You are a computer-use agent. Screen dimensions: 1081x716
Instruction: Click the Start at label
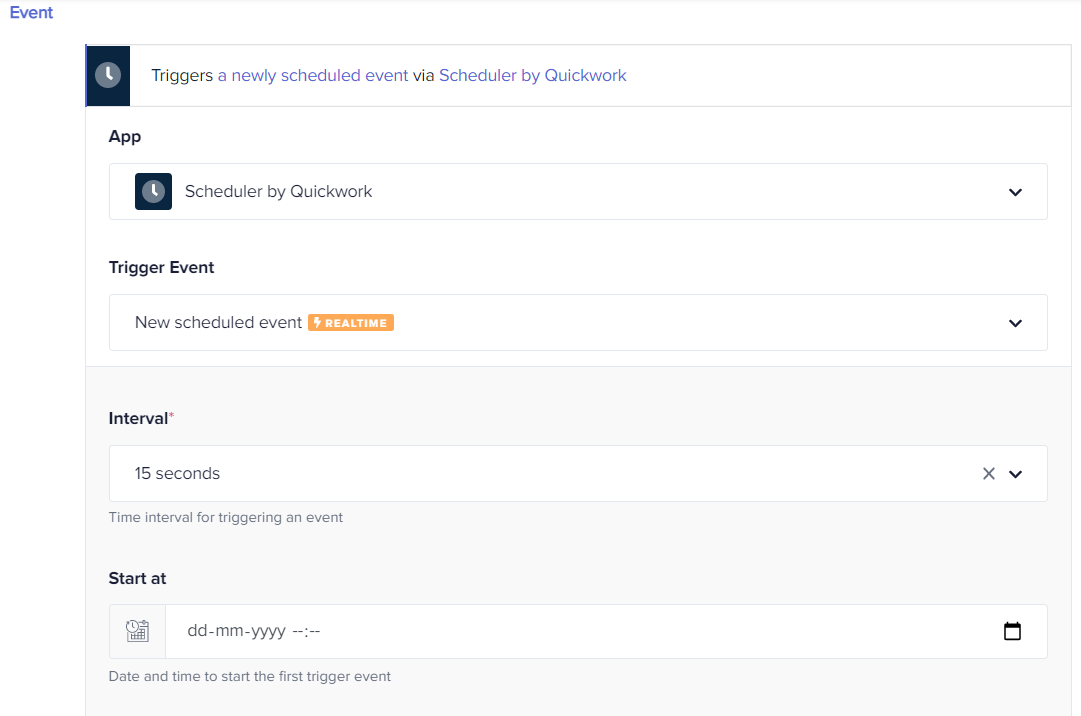pyautogui.click(x=137, y=578)
